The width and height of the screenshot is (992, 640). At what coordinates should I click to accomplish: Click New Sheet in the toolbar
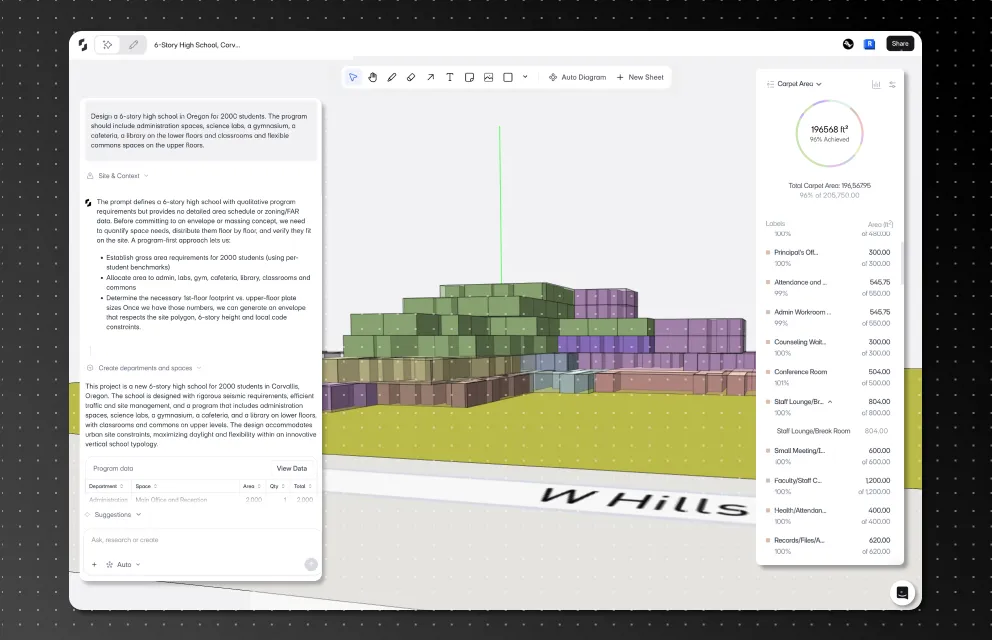click(x=640, y=77)
